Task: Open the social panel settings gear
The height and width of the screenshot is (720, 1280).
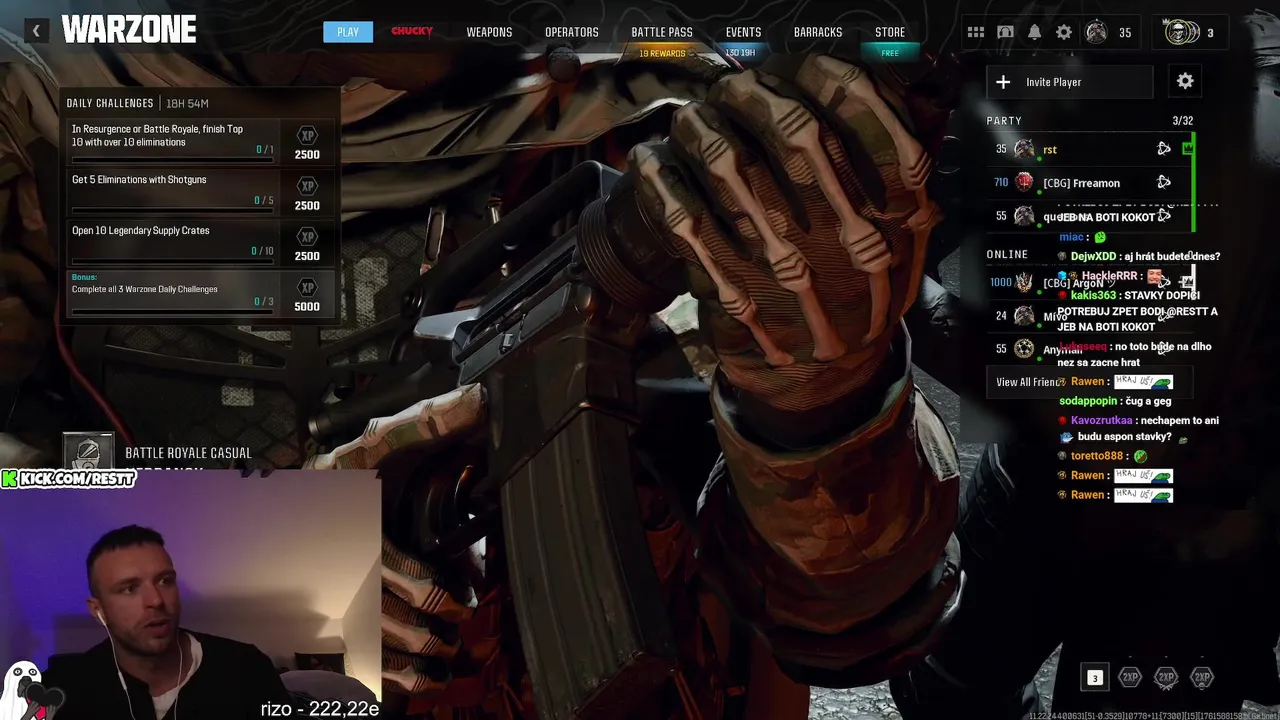Action: (x=1185, y=81)
